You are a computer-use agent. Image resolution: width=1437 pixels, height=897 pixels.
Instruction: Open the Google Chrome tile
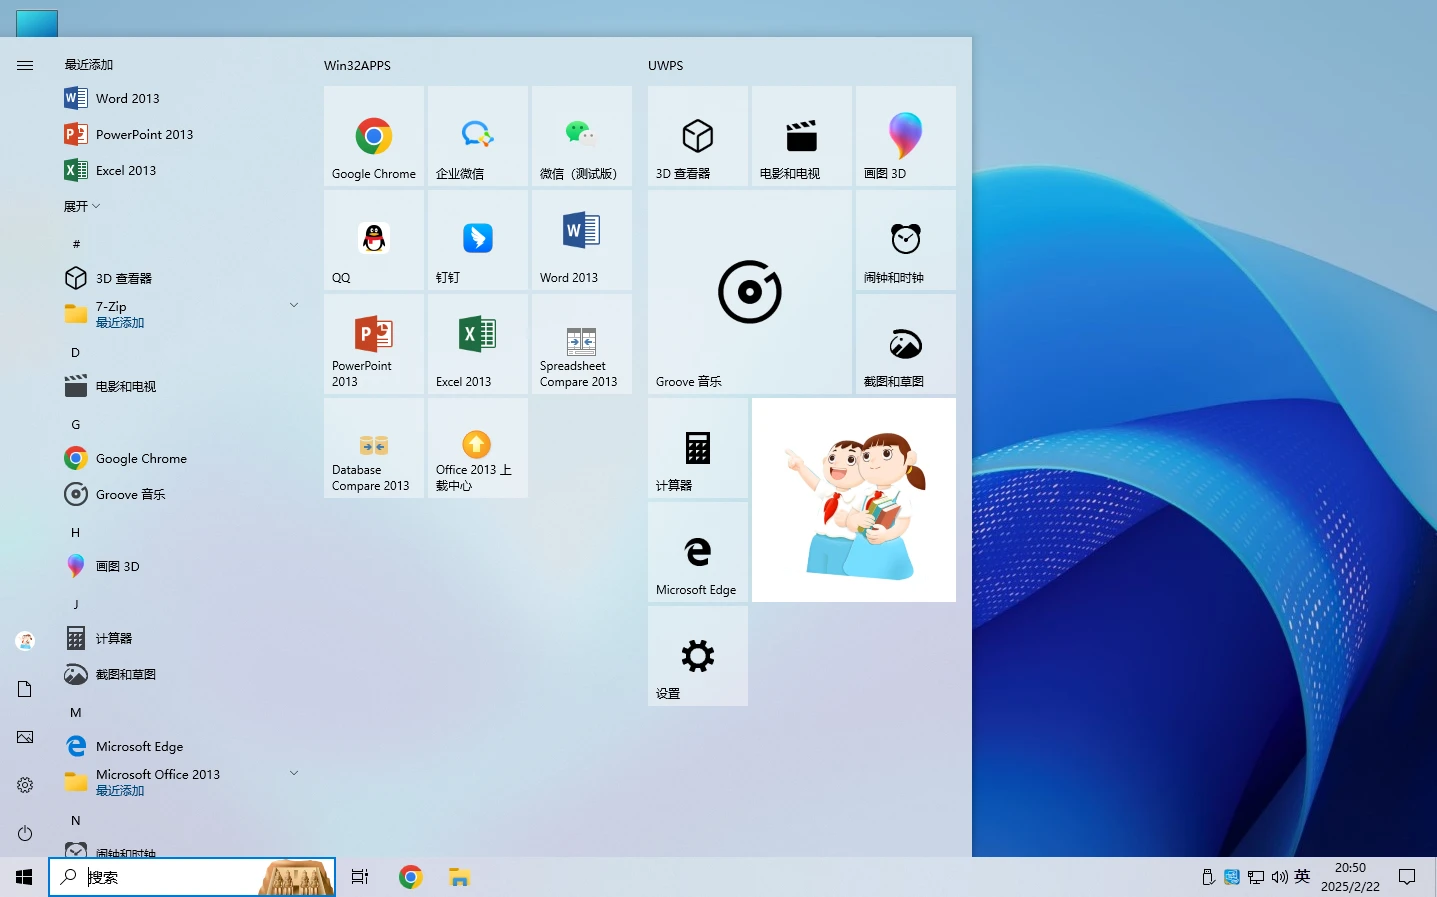[x=374, y=136]
